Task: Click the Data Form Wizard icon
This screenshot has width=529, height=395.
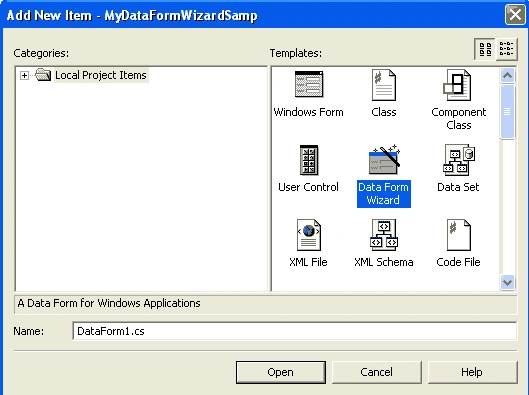Action: pyautogui.click(x=384, y=159)
